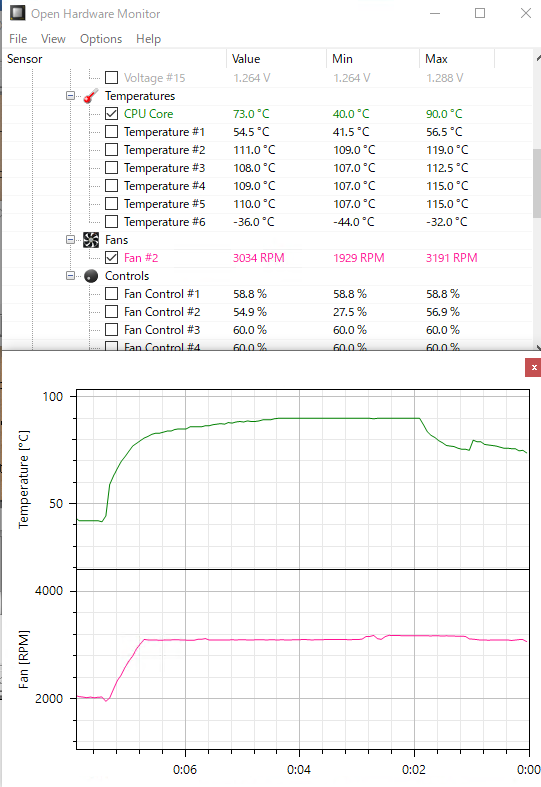Select the Controls group label

(127, 276)
